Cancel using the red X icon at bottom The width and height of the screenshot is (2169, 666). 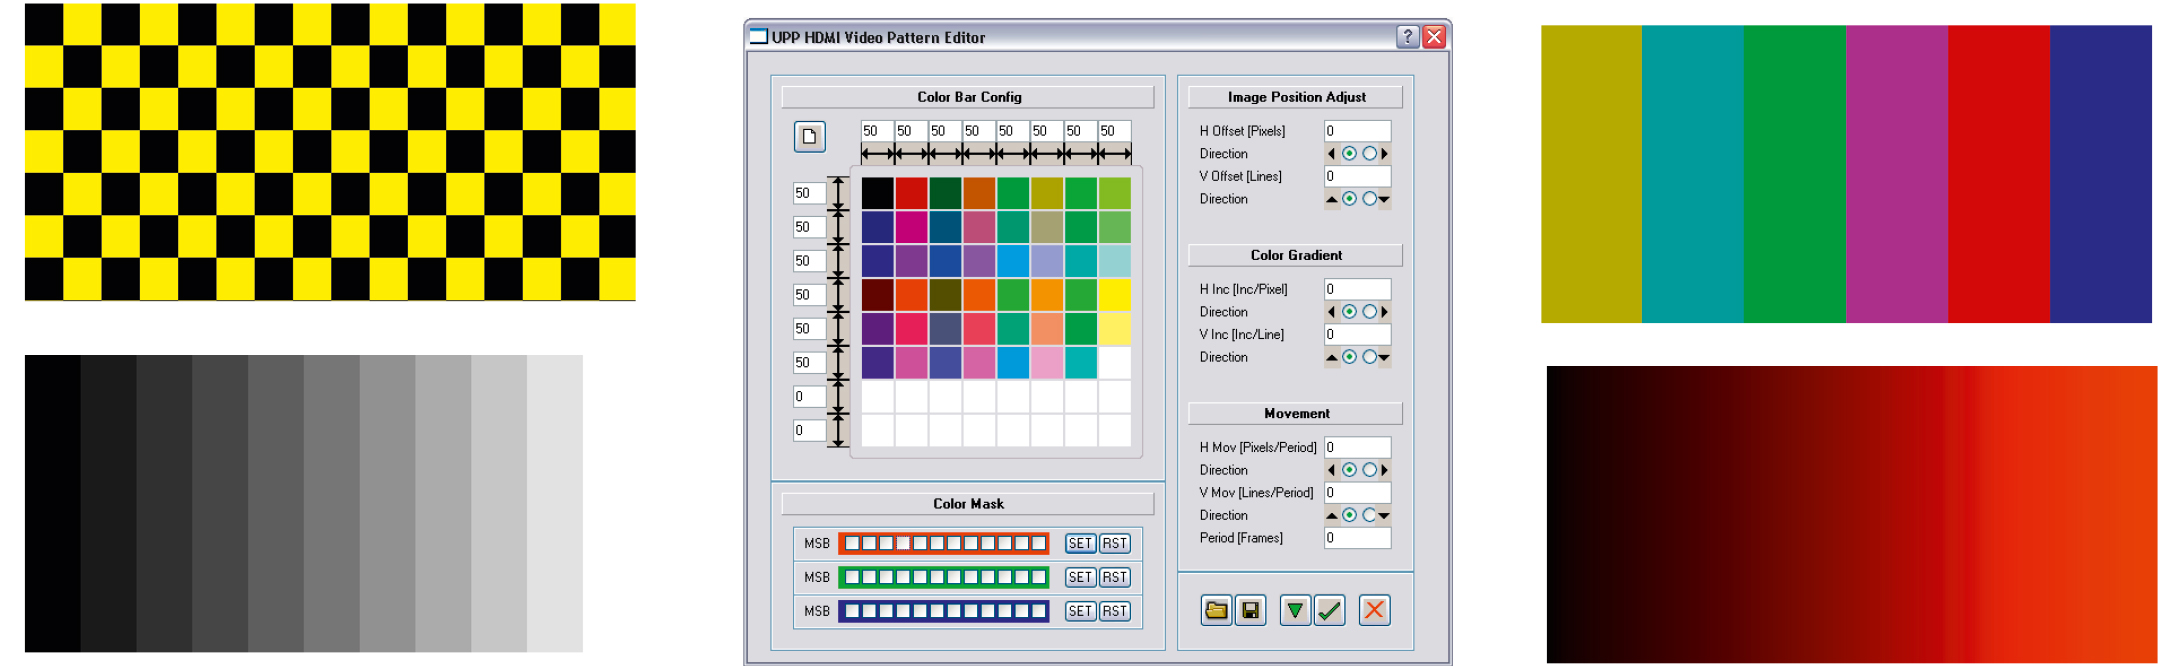pos(1374,610)
